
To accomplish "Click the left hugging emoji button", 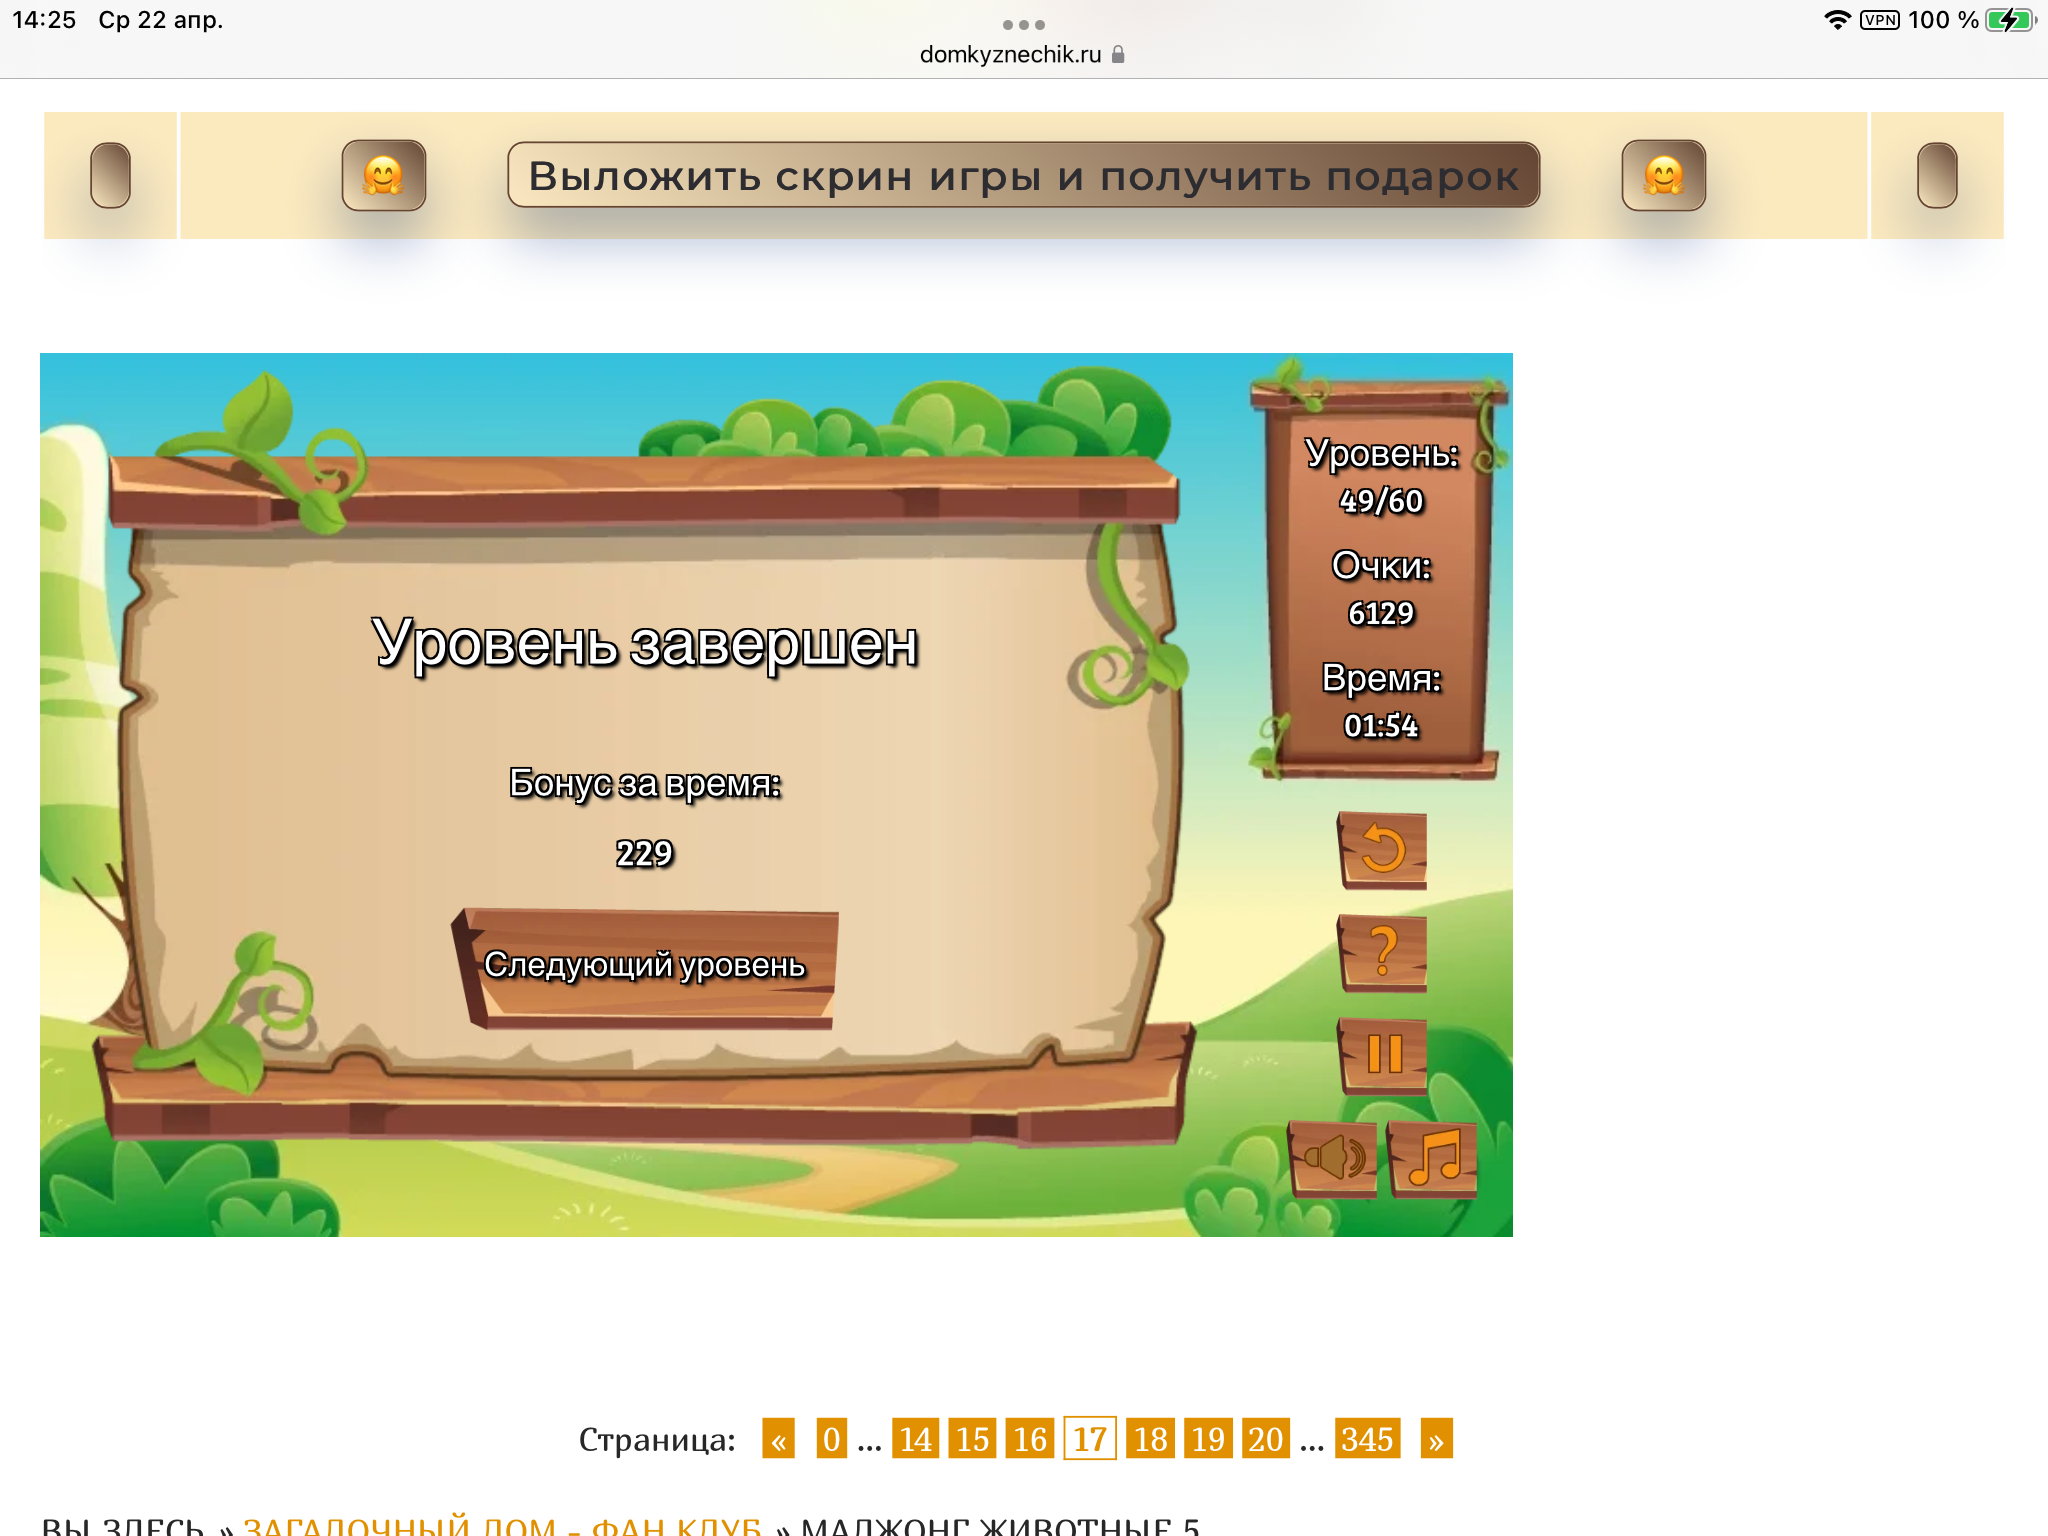I will pos(384,175).
